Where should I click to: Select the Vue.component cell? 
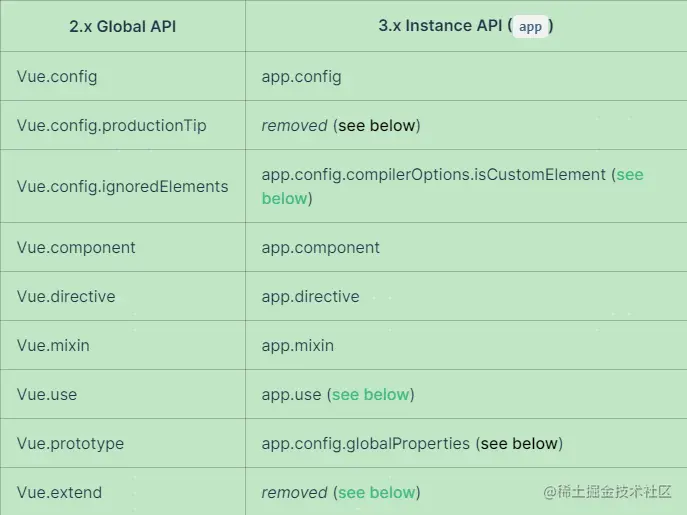coord(76,248)
